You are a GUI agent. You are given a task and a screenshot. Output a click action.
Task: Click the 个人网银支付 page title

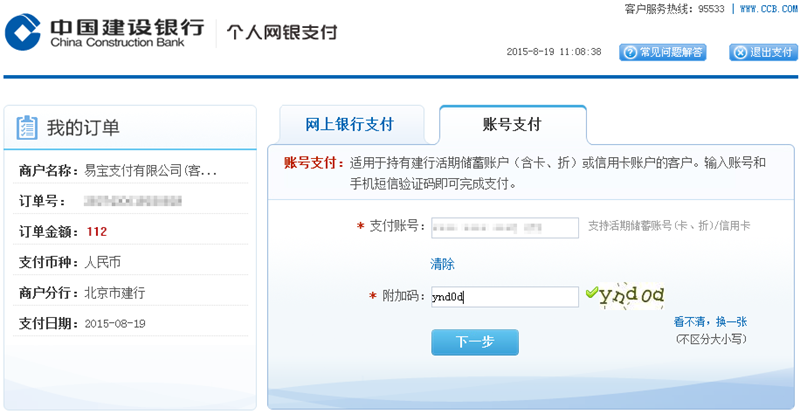click(x=282, y=32)
